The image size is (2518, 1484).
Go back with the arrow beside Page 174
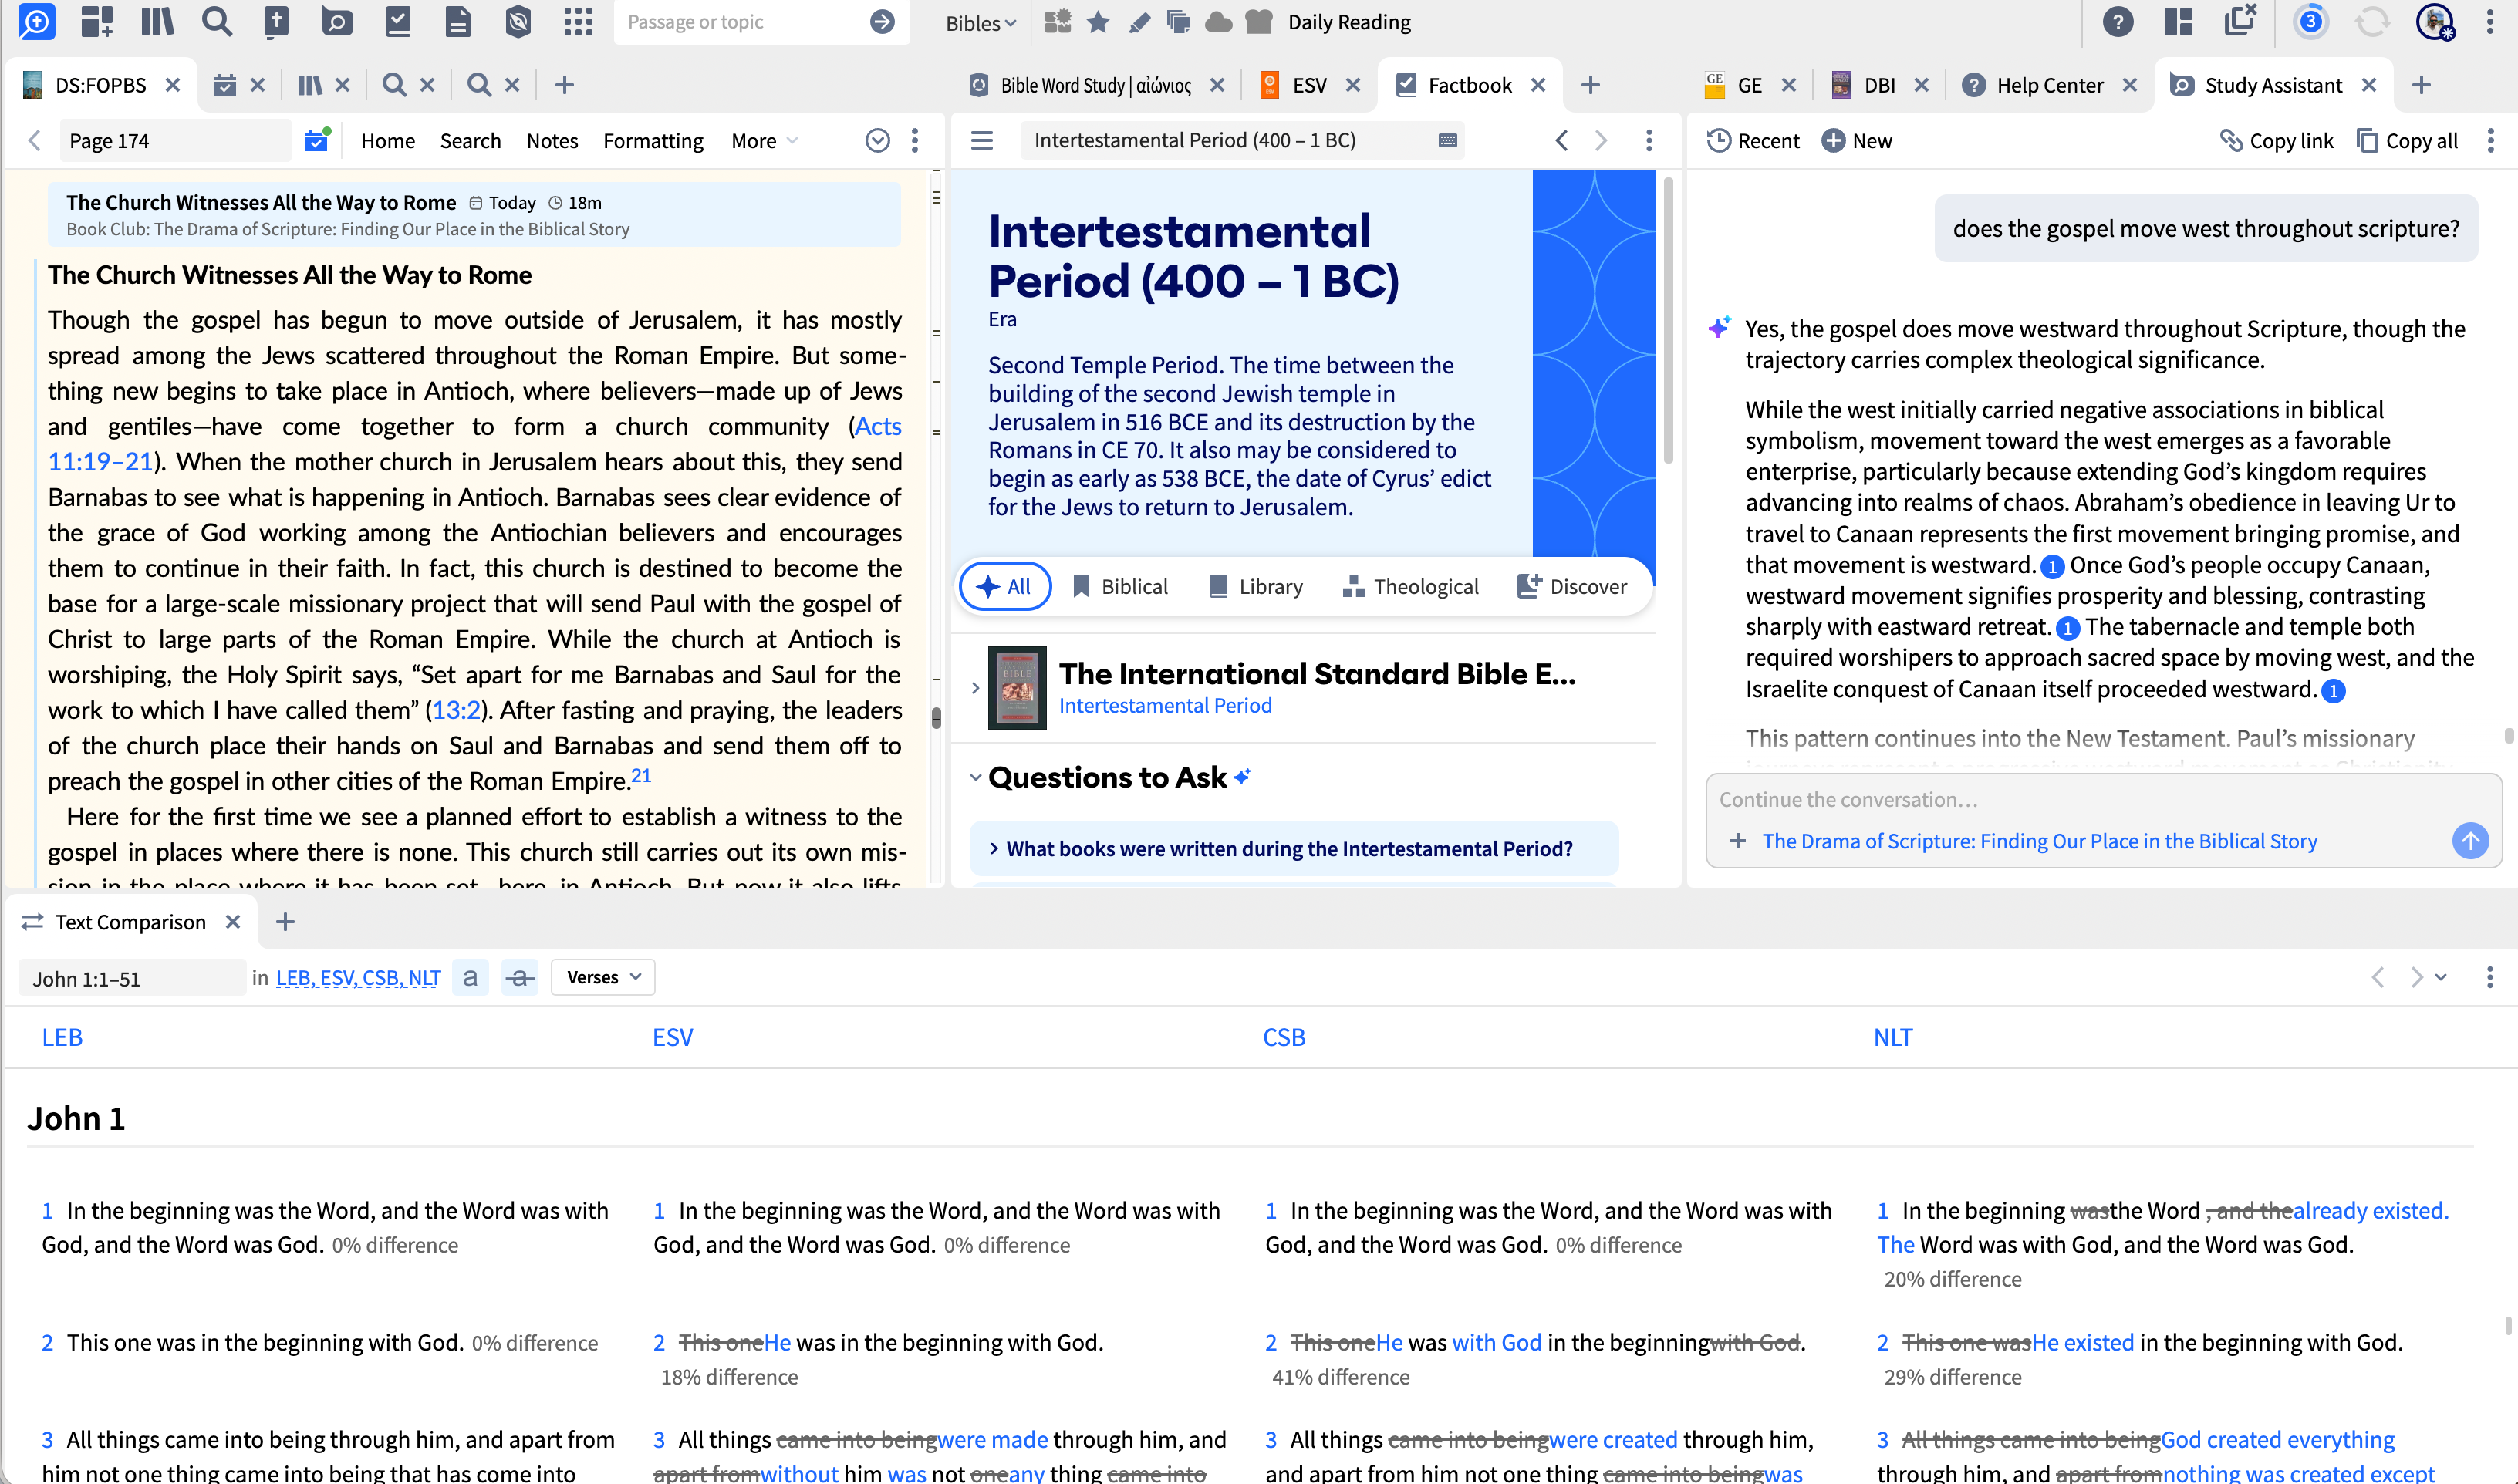point(34,140)
